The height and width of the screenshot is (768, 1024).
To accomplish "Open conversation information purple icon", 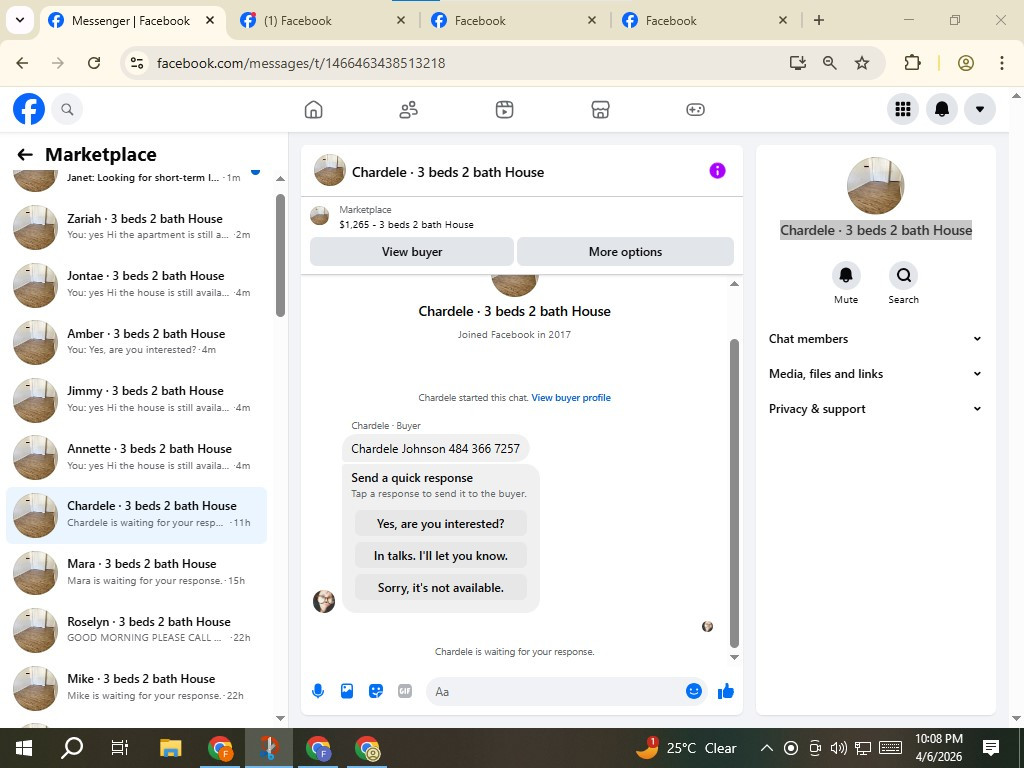I will 717,170.
